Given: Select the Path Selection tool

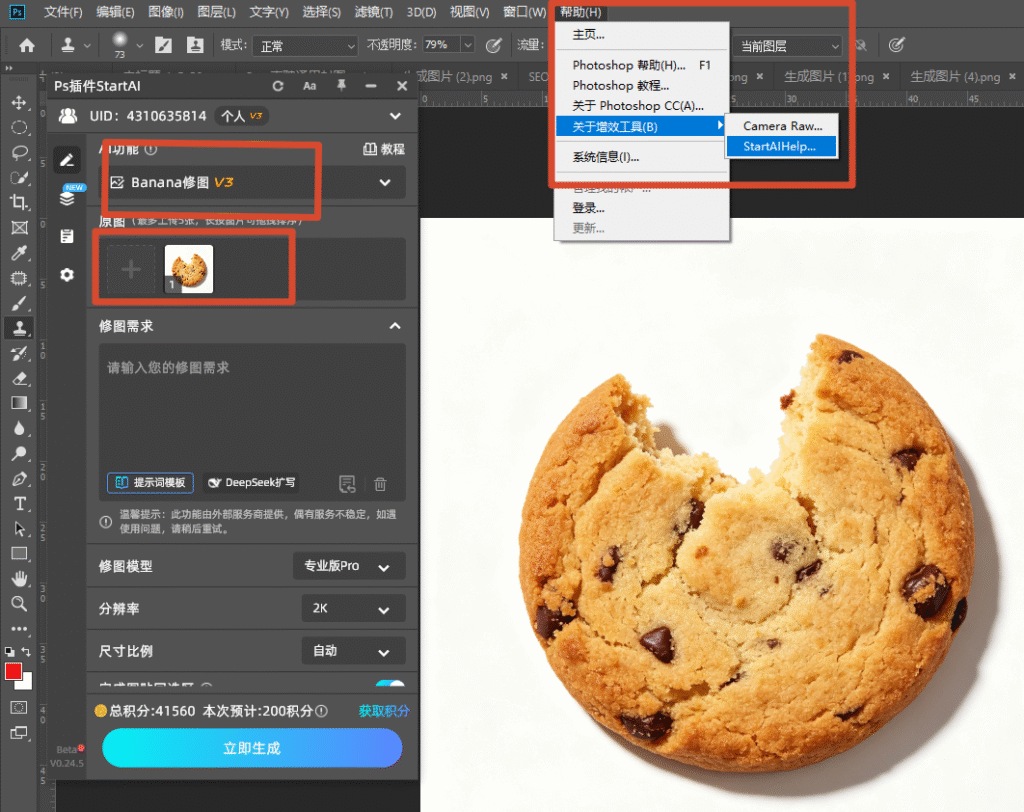Looking at the screenshot, I should tap(19, 528).
